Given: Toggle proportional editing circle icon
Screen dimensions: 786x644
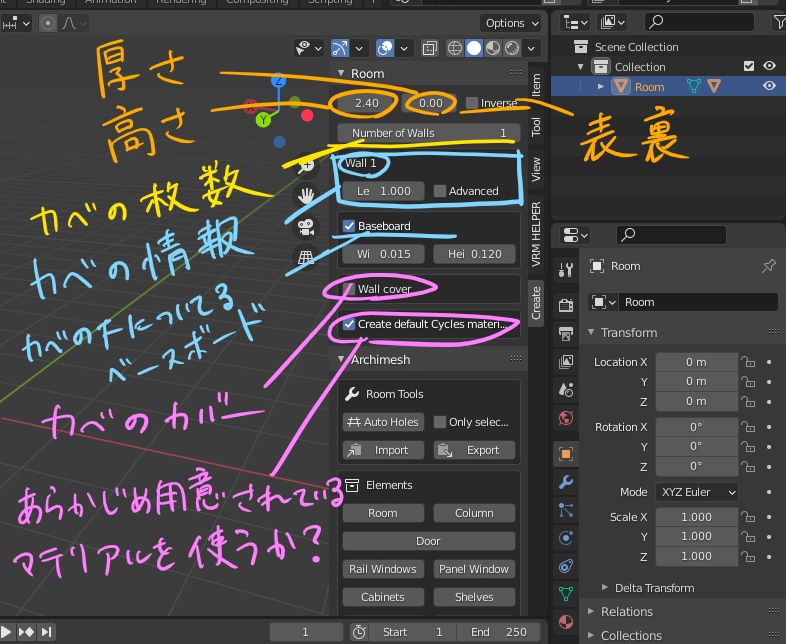Looking at the screenshot, I should pyautogui.click(x=48, y=23).
